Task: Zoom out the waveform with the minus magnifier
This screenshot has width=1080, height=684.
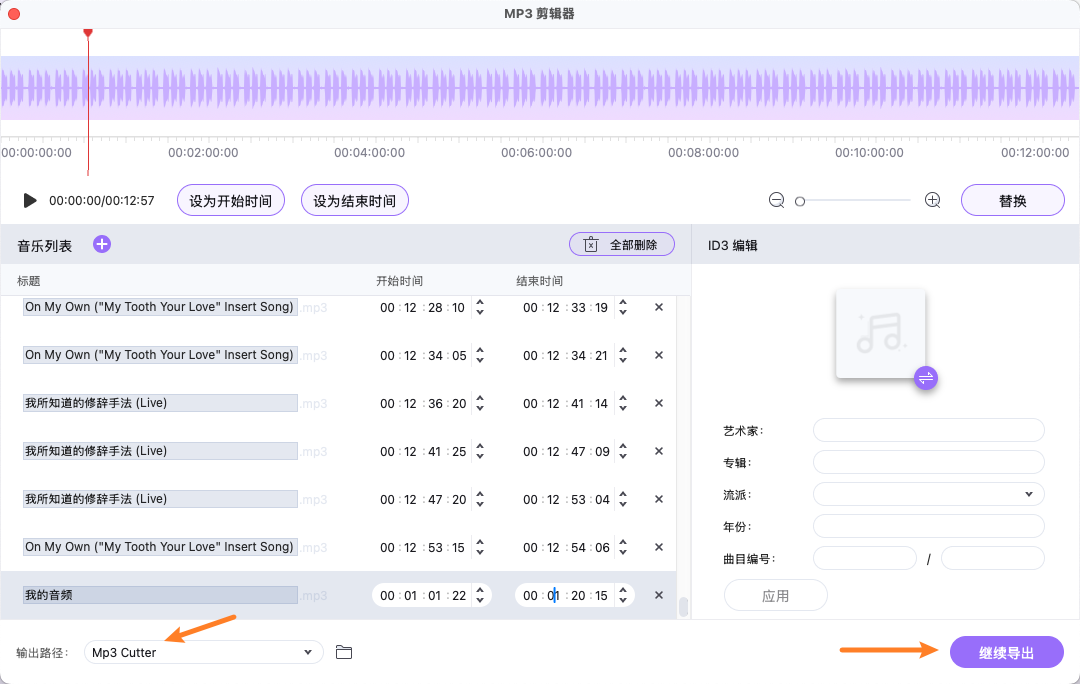Action: pyautogui.click(x=776, y=199)
